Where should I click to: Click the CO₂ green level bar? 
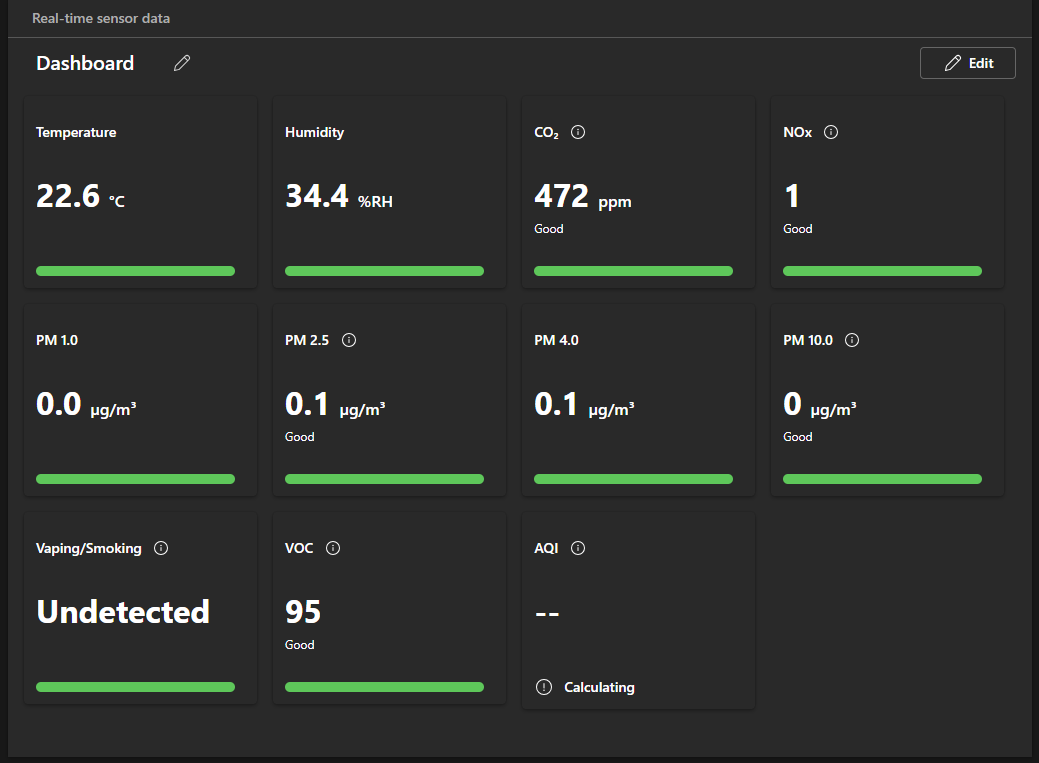point(633,271)
